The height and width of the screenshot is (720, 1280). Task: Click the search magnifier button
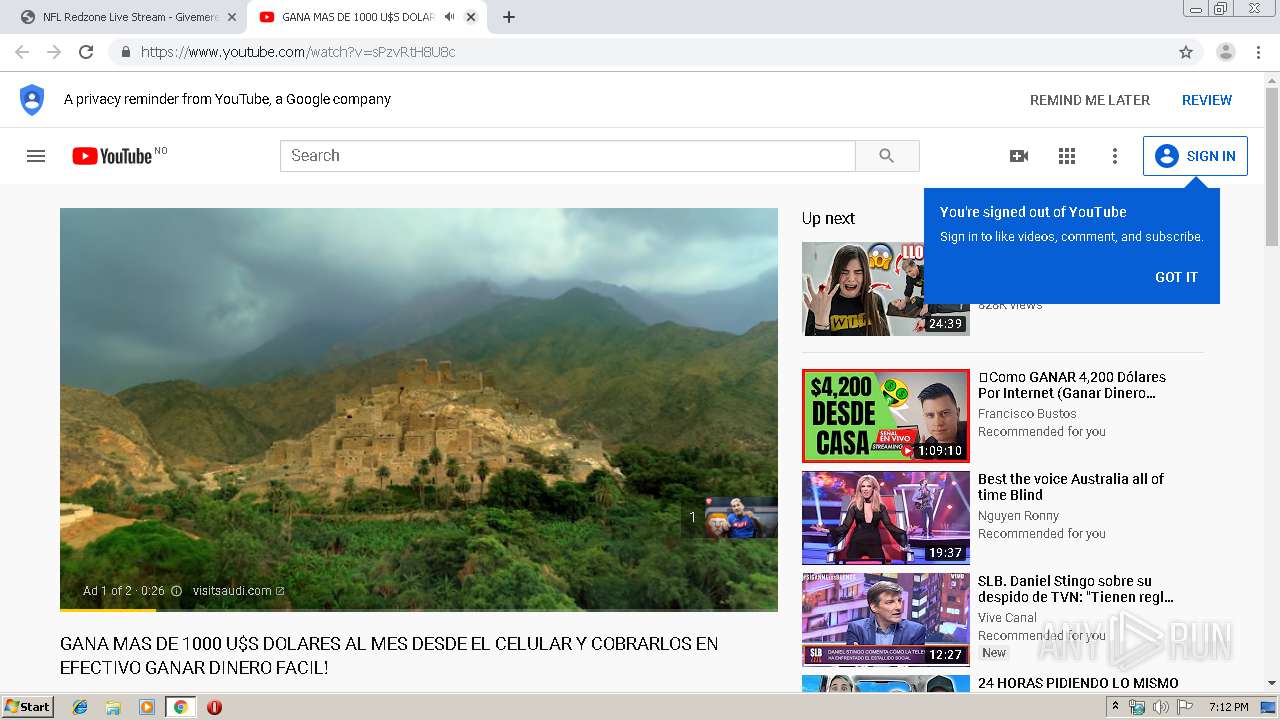tap(887, 156)
